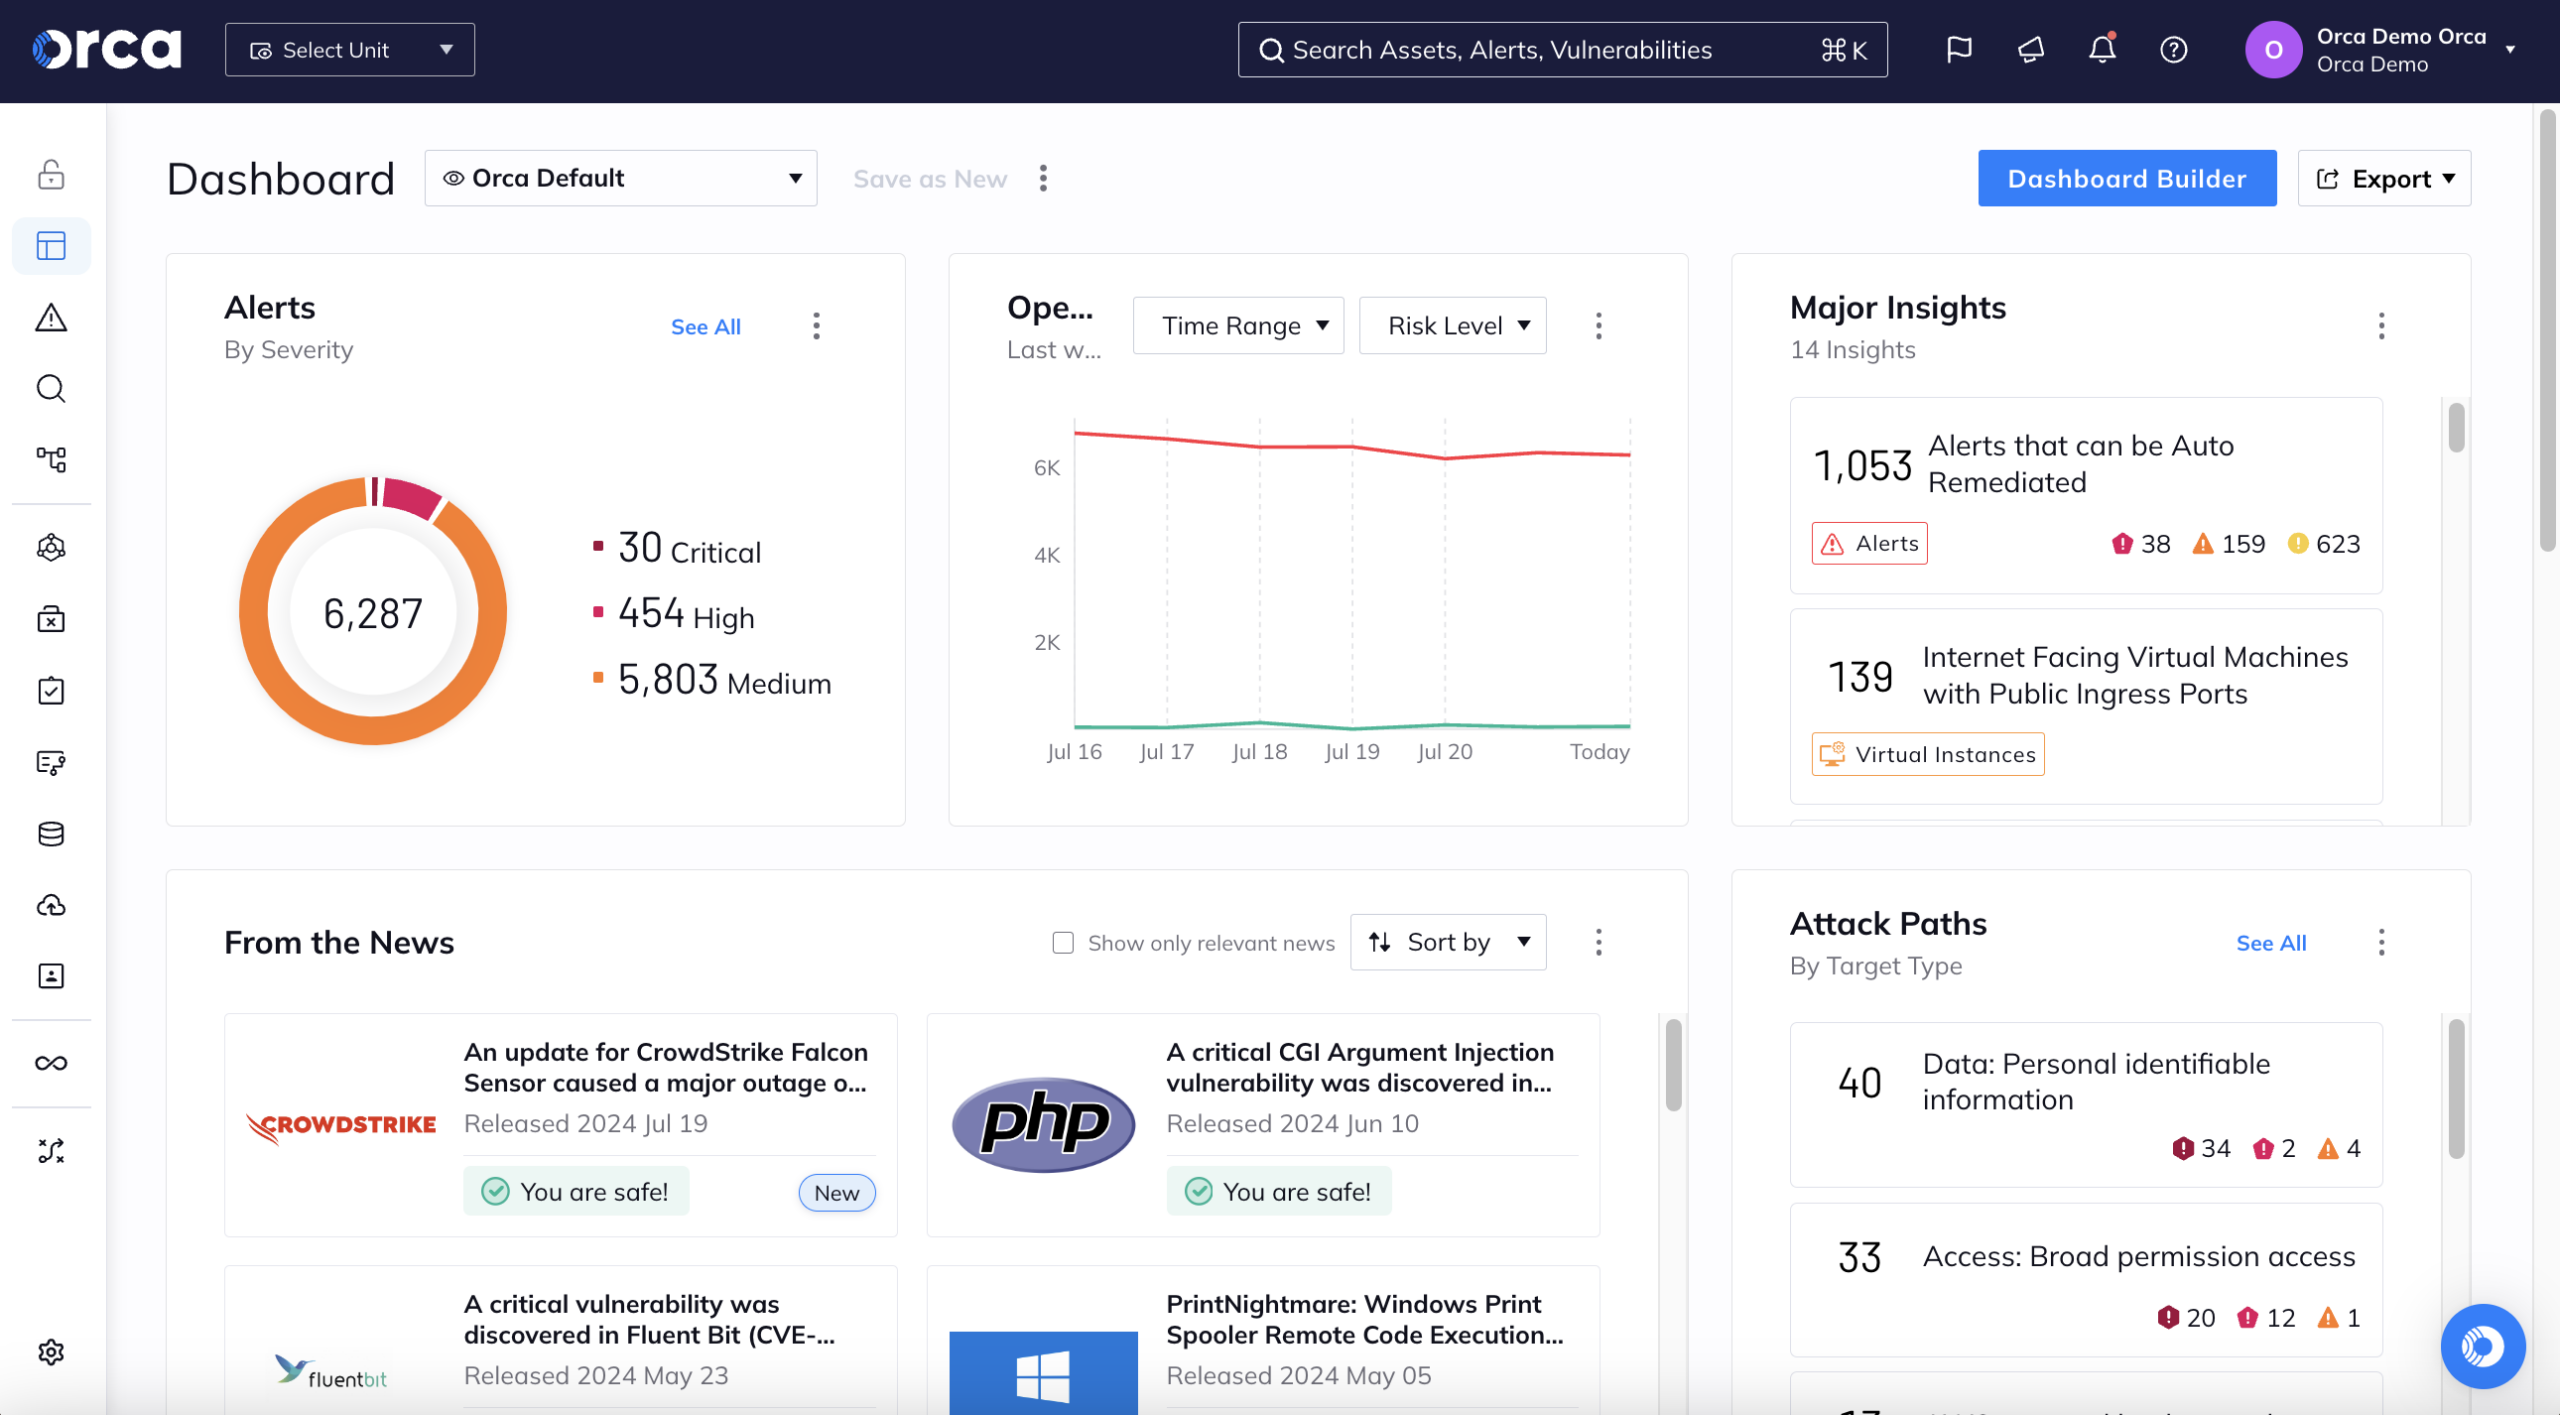Open the Dashboard panel from the sidebar
This screenshot has height=1415, width=2560.
pos(50,245)
